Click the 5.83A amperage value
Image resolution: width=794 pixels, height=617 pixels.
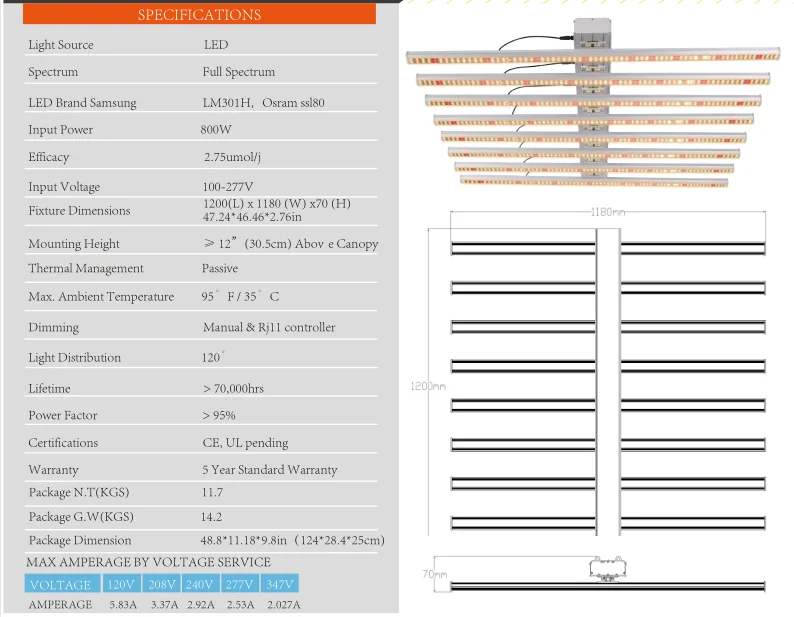tap(123, 605)
